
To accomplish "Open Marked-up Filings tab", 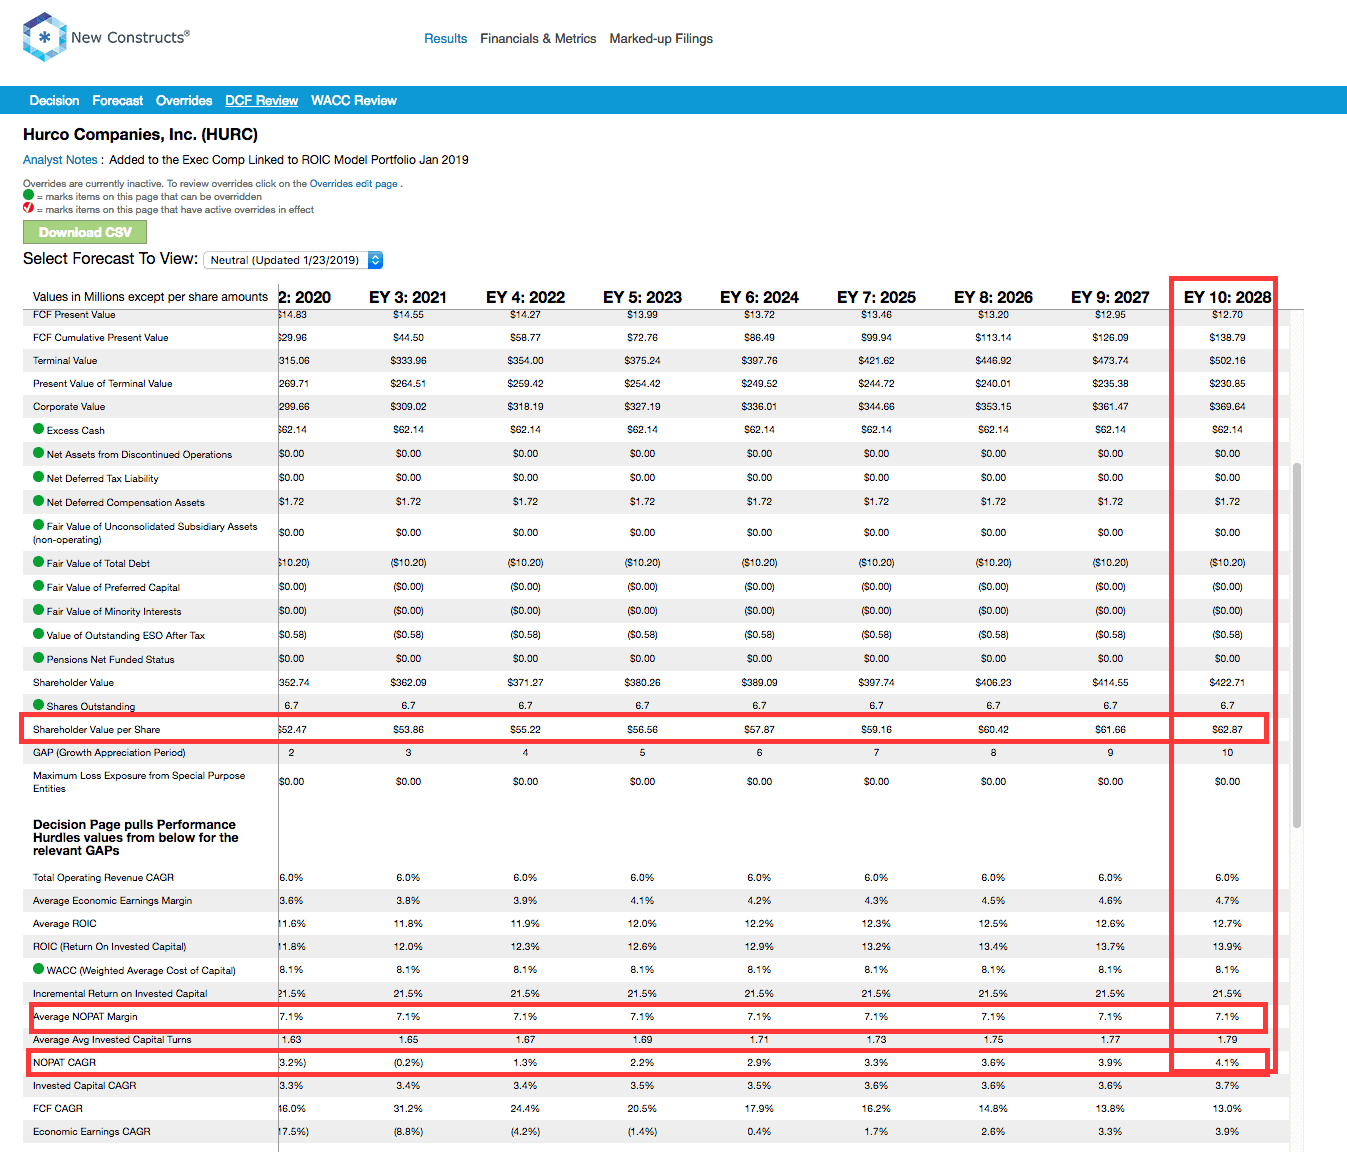I will (x=661, y=38).
